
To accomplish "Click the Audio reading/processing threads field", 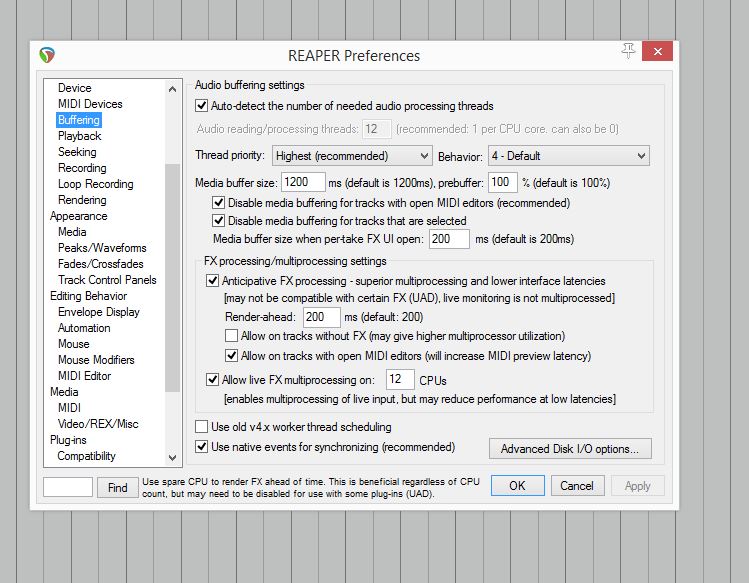I will tap(377, 129).
